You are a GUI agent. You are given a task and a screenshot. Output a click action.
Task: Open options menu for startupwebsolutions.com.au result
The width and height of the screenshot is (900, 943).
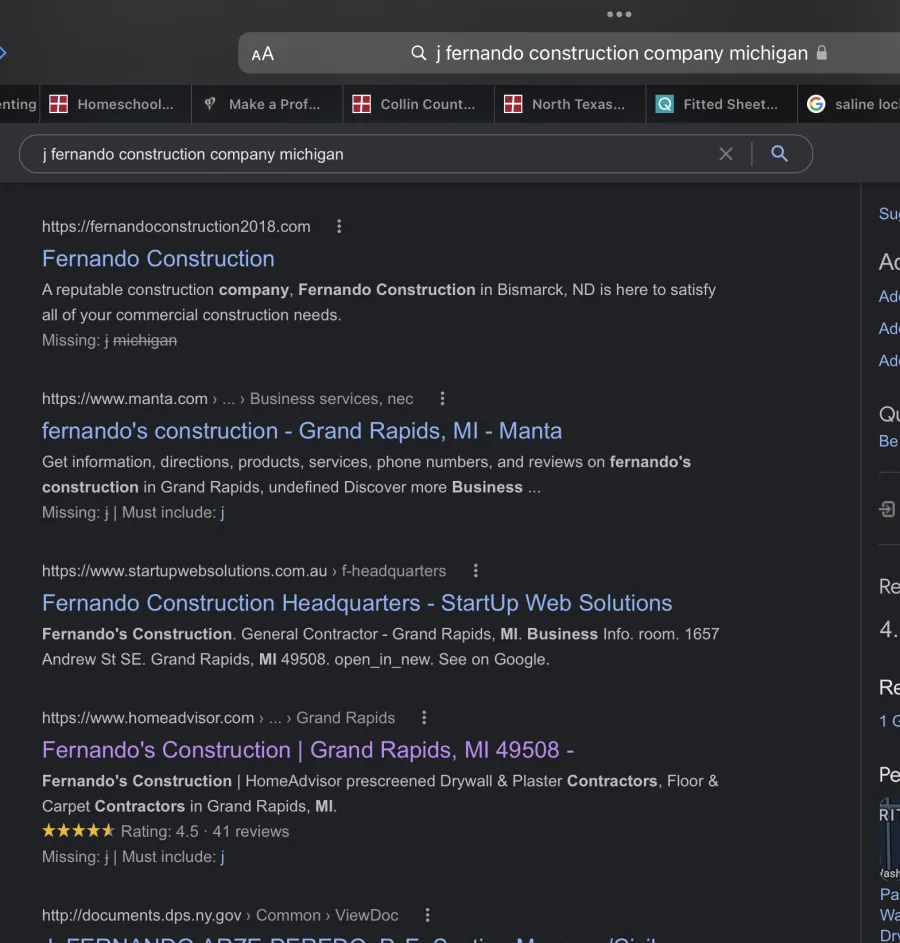[476, 570]
